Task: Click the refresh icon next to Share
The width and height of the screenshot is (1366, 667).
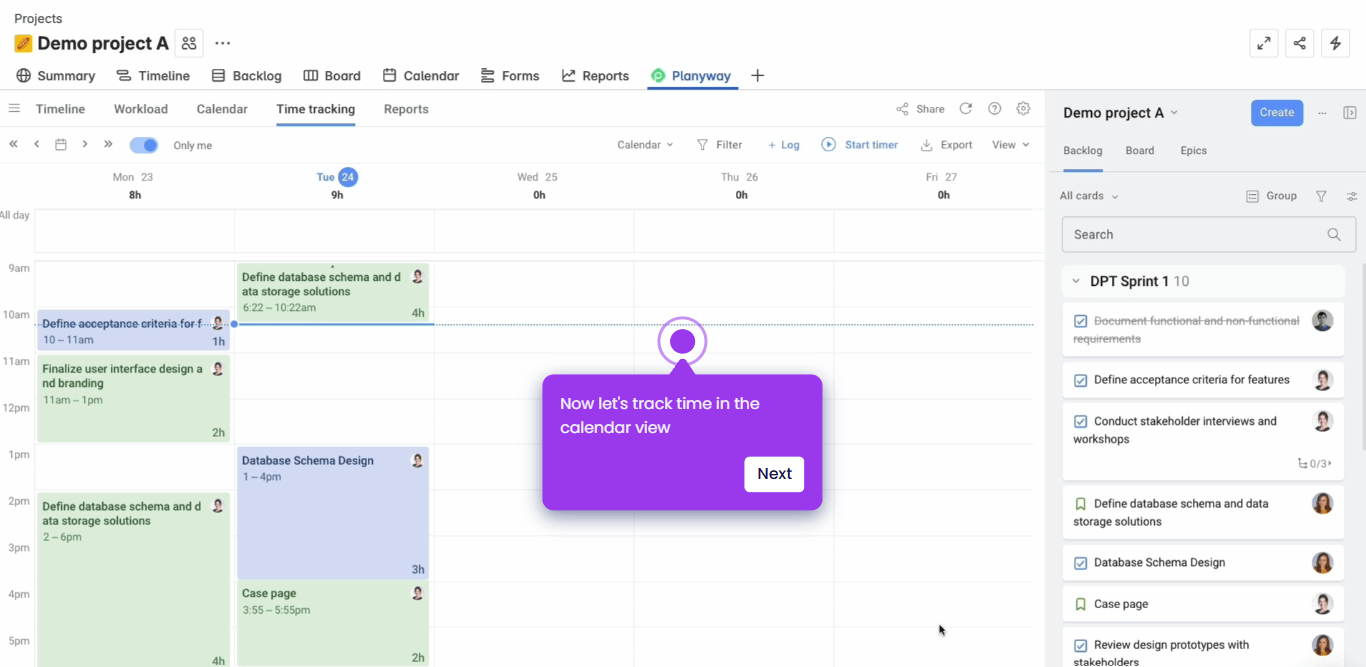Action: coord(966,109)
